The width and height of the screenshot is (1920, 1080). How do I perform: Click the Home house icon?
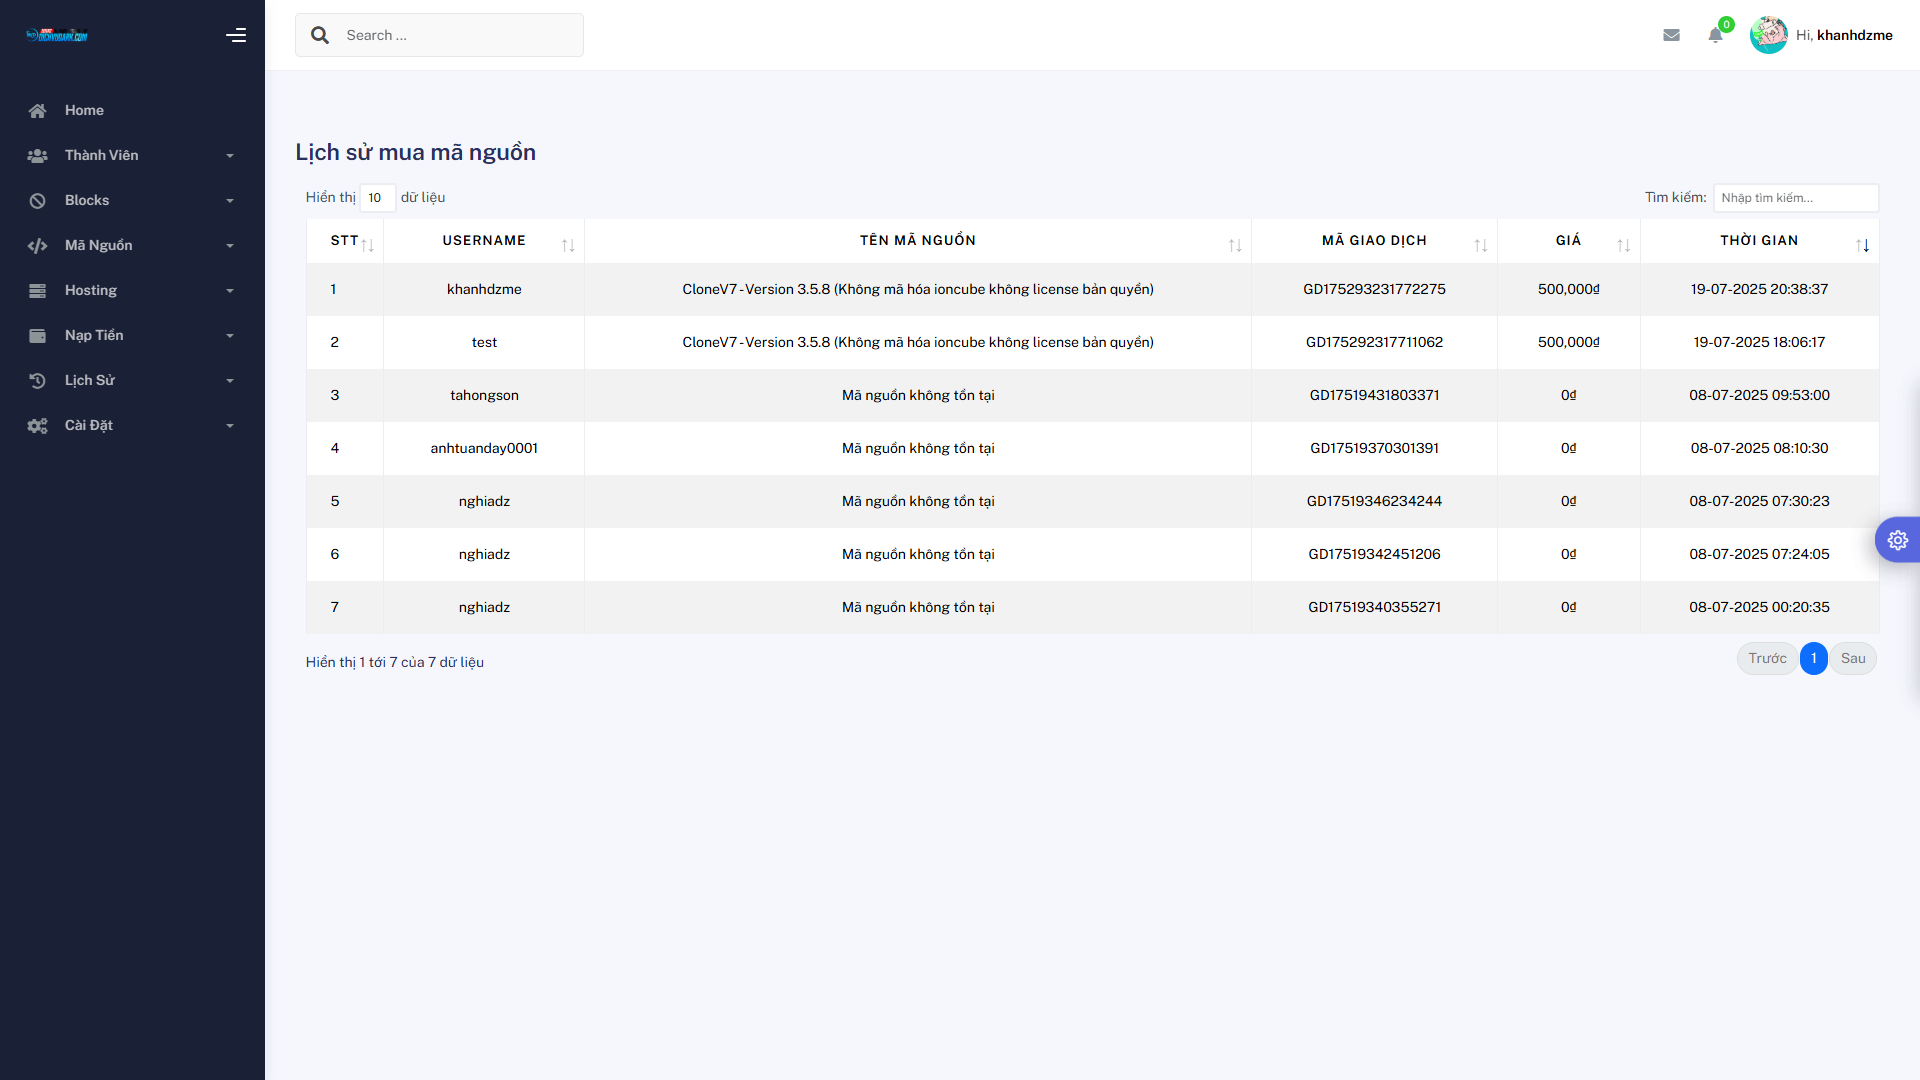coord(38,111)
